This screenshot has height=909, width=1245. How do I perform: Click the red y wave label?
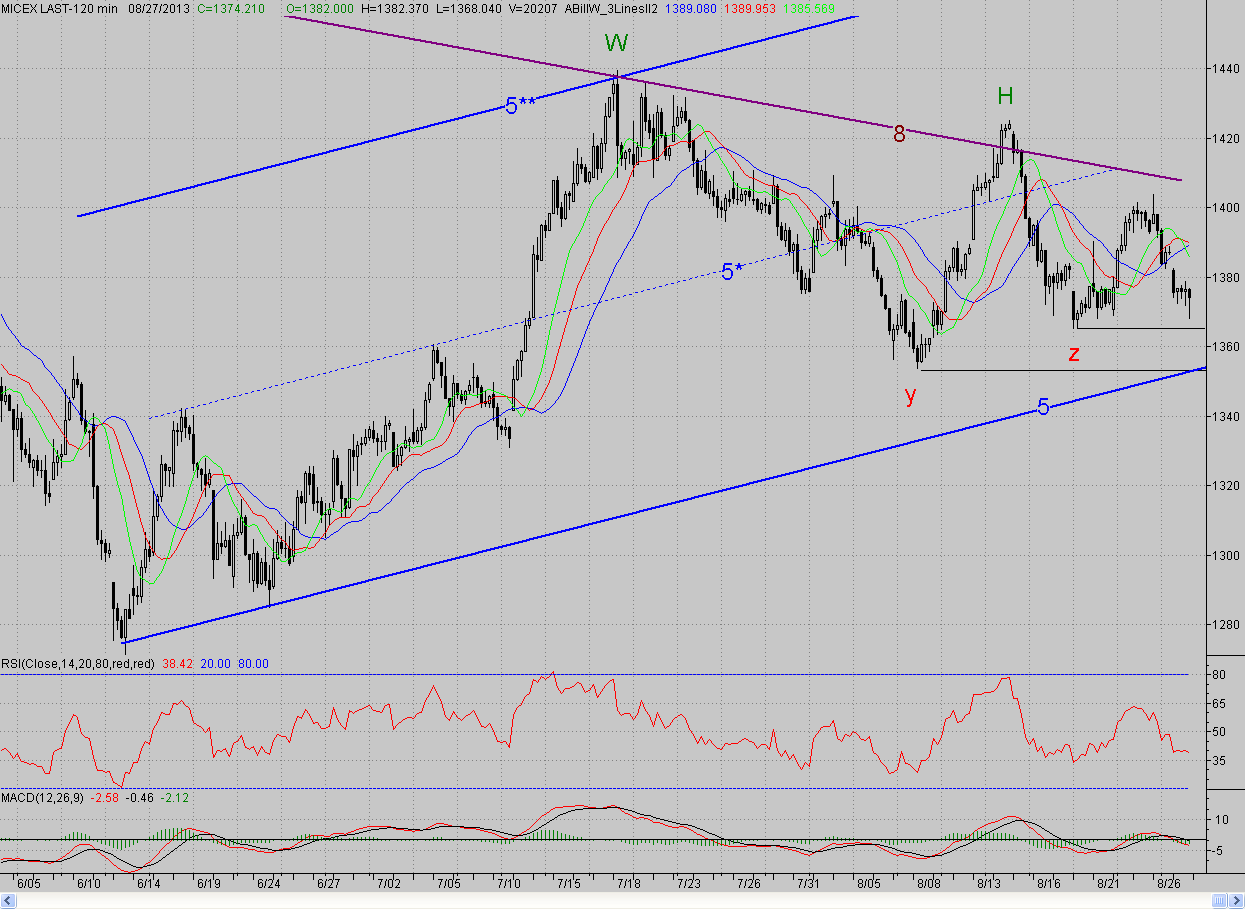click(910, 395)
